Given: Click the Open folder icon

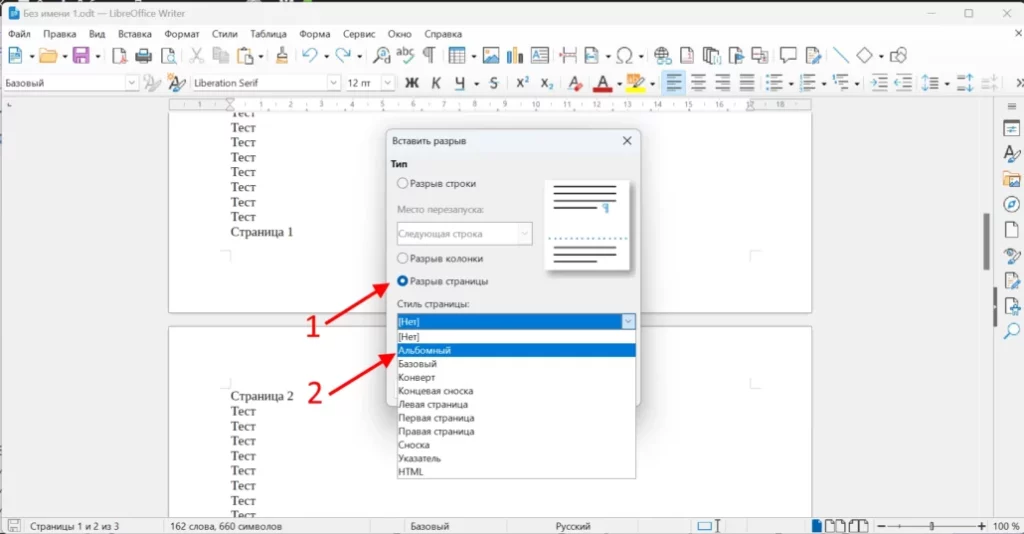Looking at the screenshot, I should coord(48,56).
